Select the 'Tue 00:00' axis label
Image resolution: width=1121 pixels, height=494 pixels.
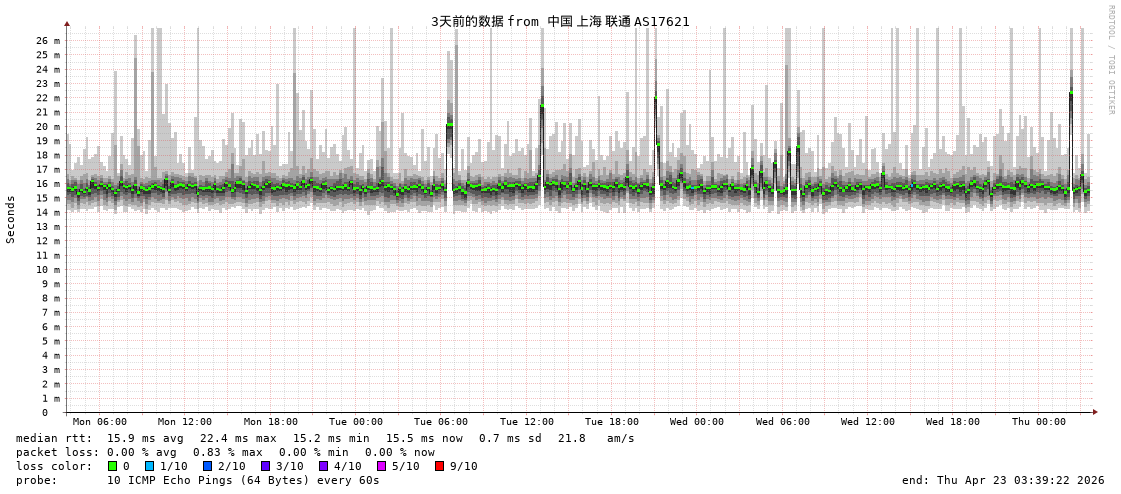(355, 422)
